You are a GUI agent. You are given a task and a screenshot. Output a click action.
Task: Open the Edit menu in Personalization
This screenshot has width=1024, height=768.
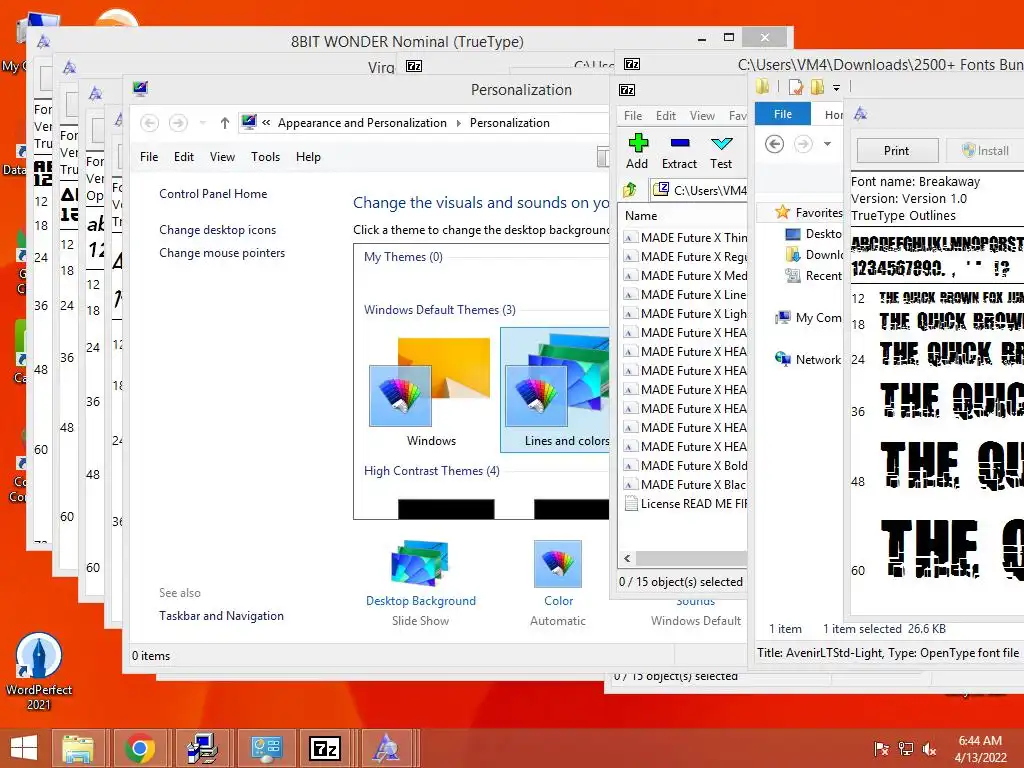(184, 157)
